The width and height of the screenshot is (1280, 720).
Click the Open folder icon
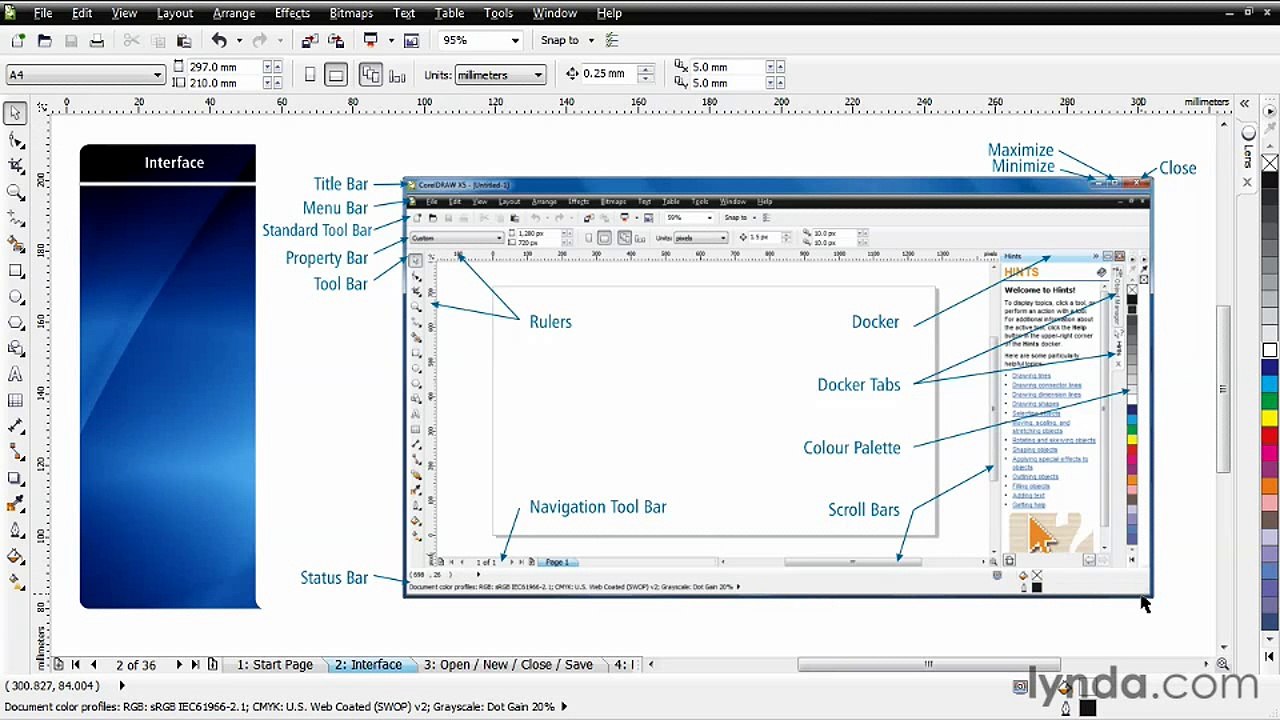tap(44, 40)
